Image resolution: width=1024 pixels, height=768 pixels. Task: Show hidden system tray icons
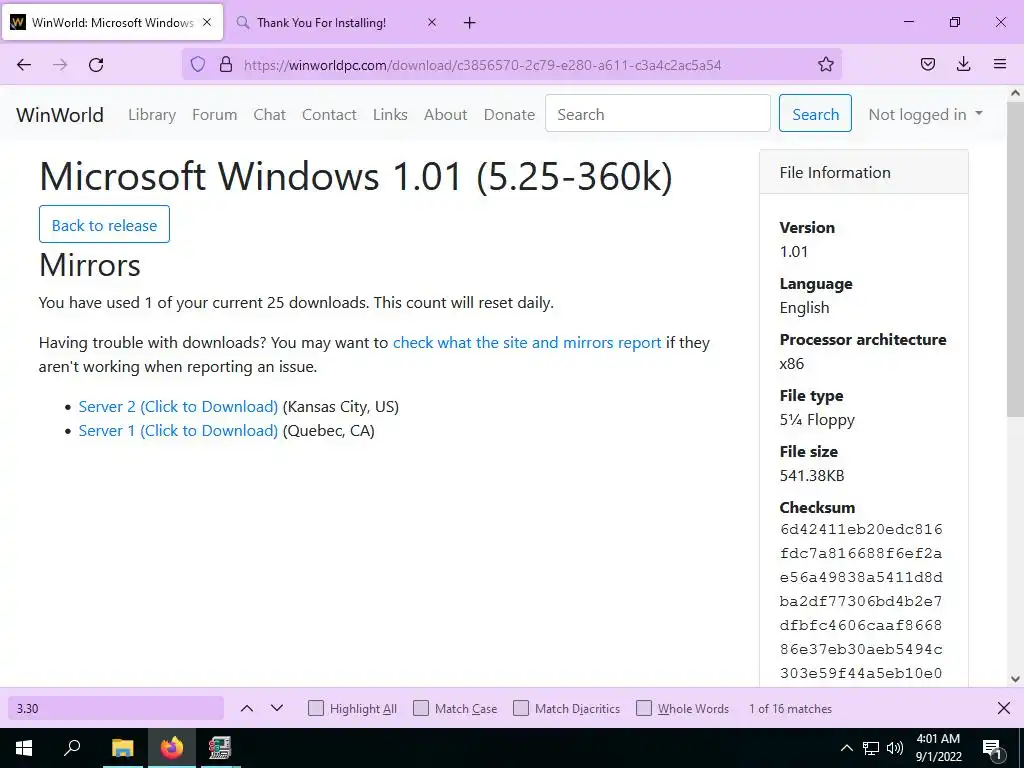tap(846, 748)
